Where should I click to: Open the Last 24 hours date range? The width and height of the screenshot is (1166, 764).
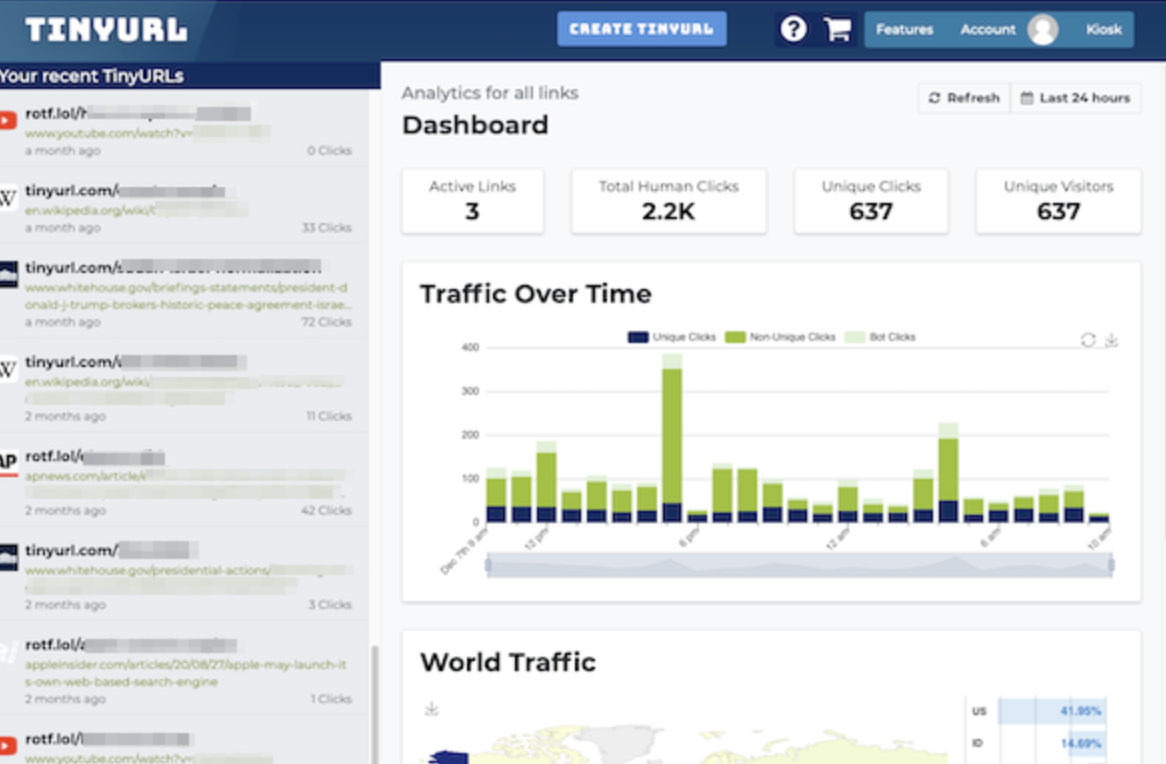click(1075, 97)
